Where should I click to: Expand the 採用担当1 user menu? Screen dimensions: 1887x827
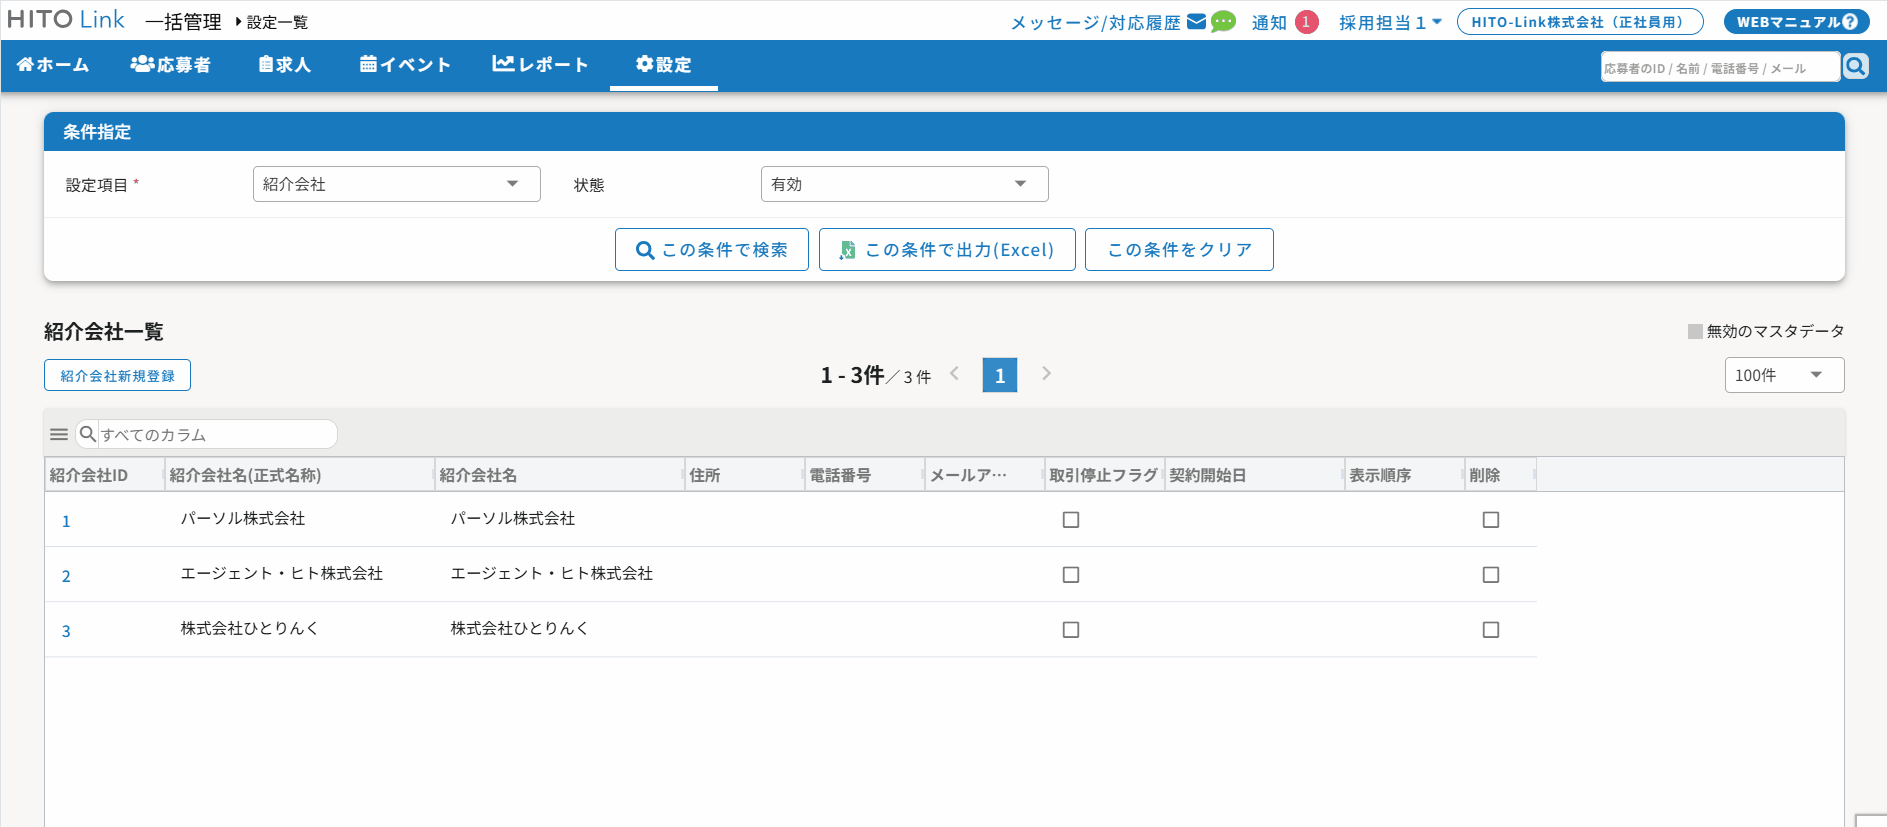pyautogui.click(x=1390, y=22)
